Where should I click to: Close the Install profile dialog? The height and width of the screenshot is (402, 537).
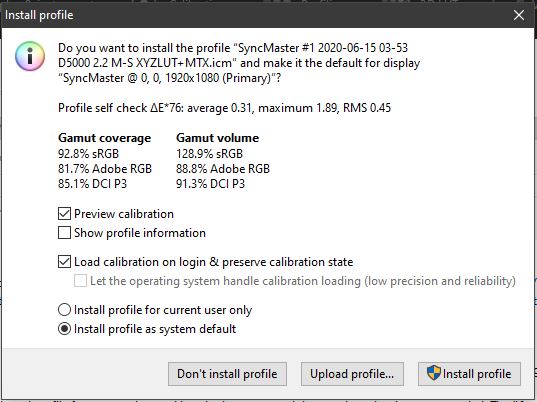tap(519, 15)
